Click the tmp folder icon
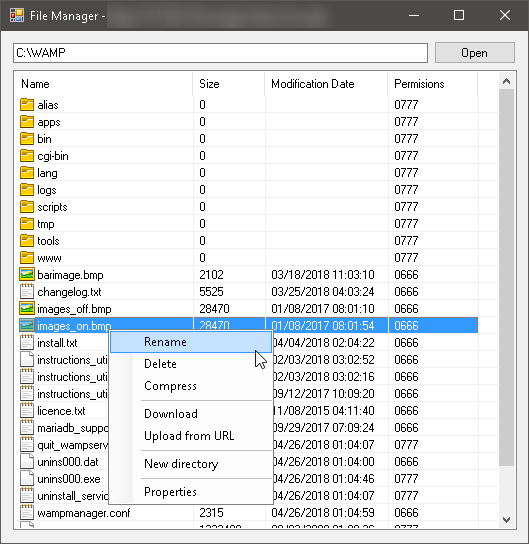529x544 pixels. pos(27,223)
